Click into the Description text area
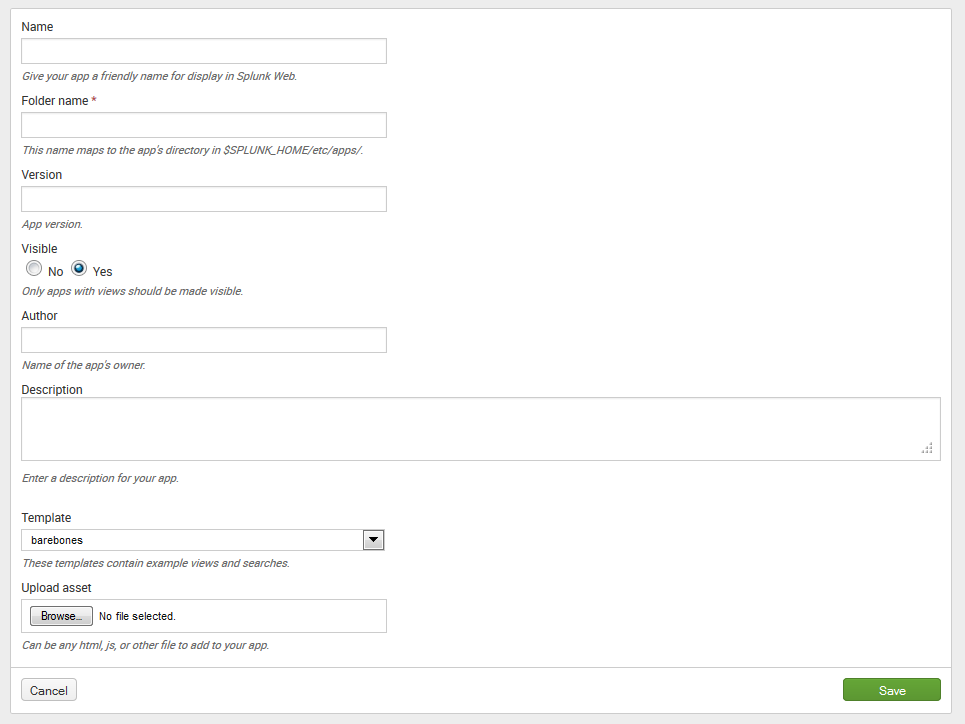The image size is (965, 724). point(481,429)
